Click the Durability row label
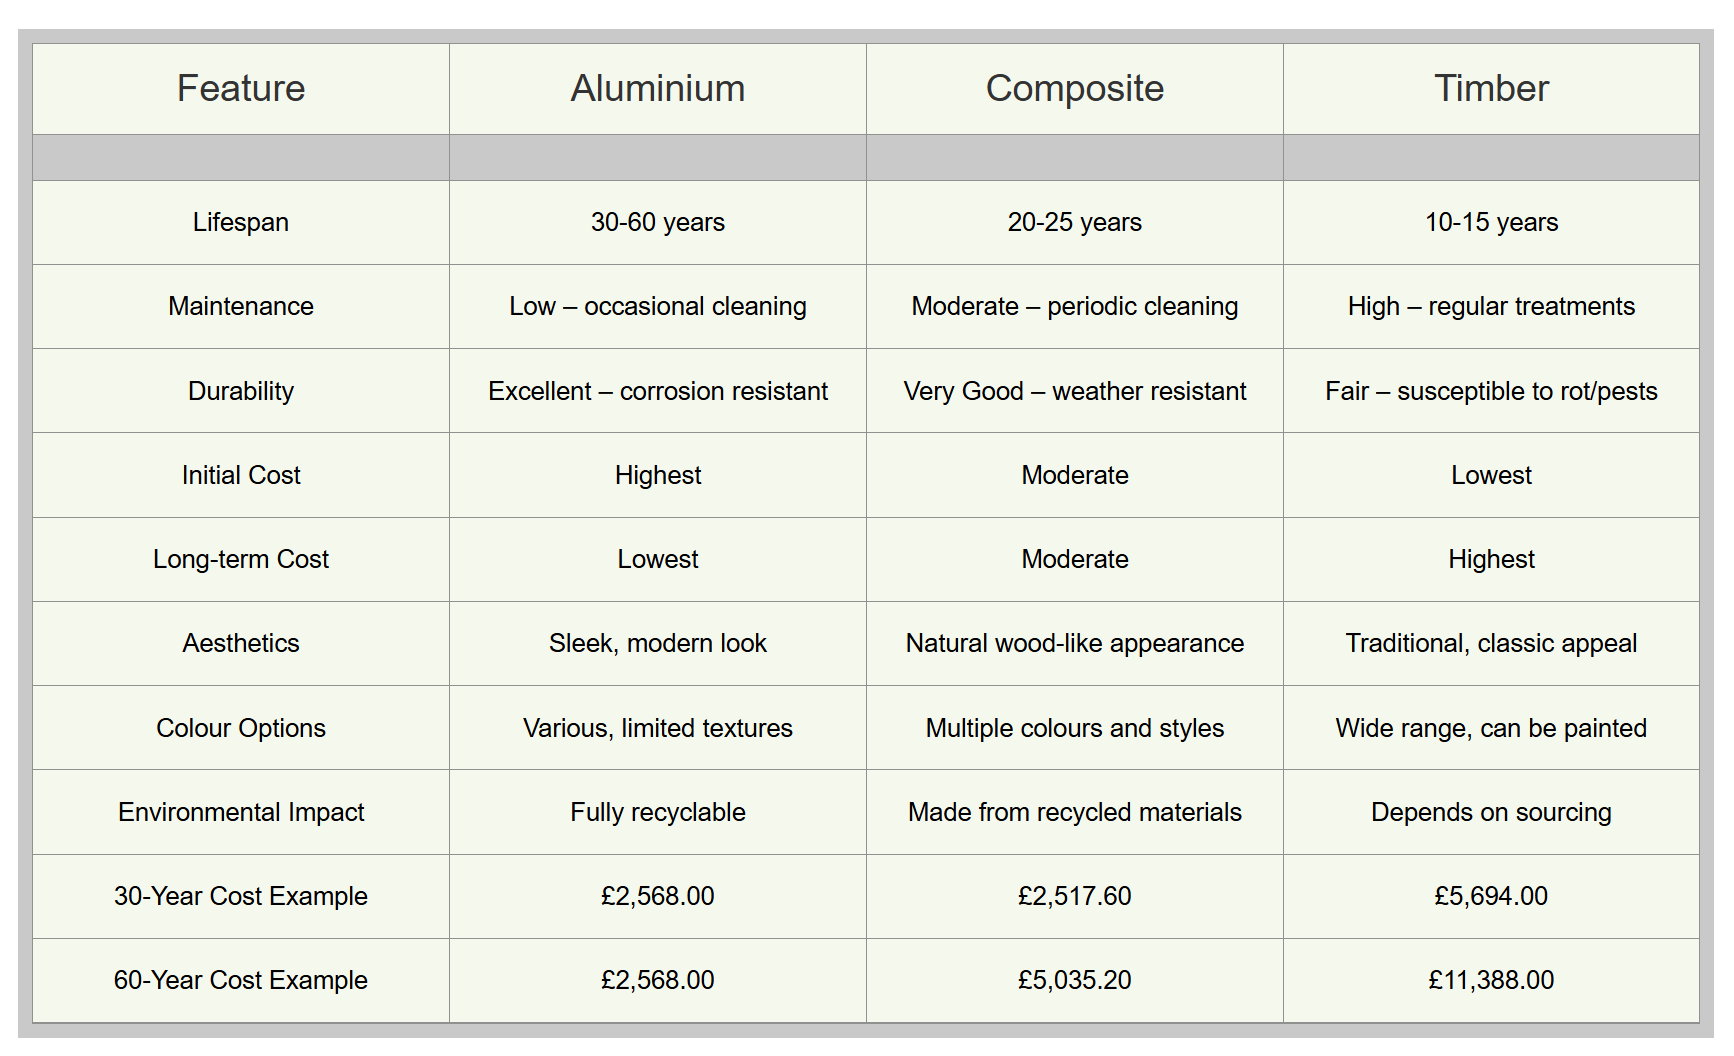 tap(241, 391)
